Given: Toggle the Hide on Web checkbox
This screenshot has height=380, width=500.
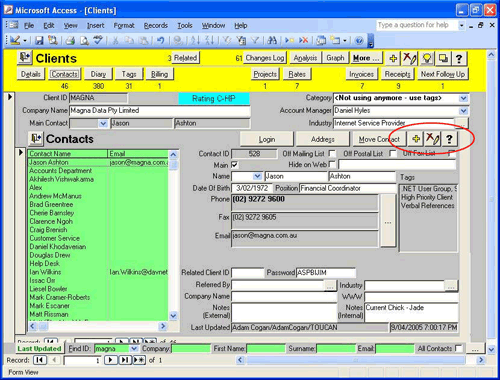Looking at the screenshot, I should (332, 164).
